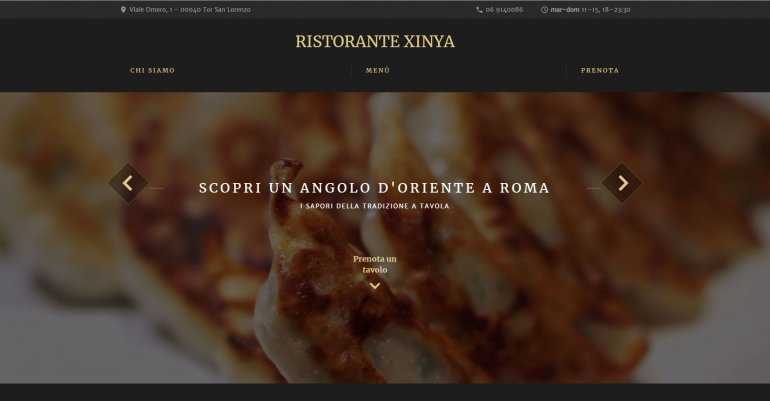Click the dark footer strip below the slider
770x401 pixels.
point(385,392)
